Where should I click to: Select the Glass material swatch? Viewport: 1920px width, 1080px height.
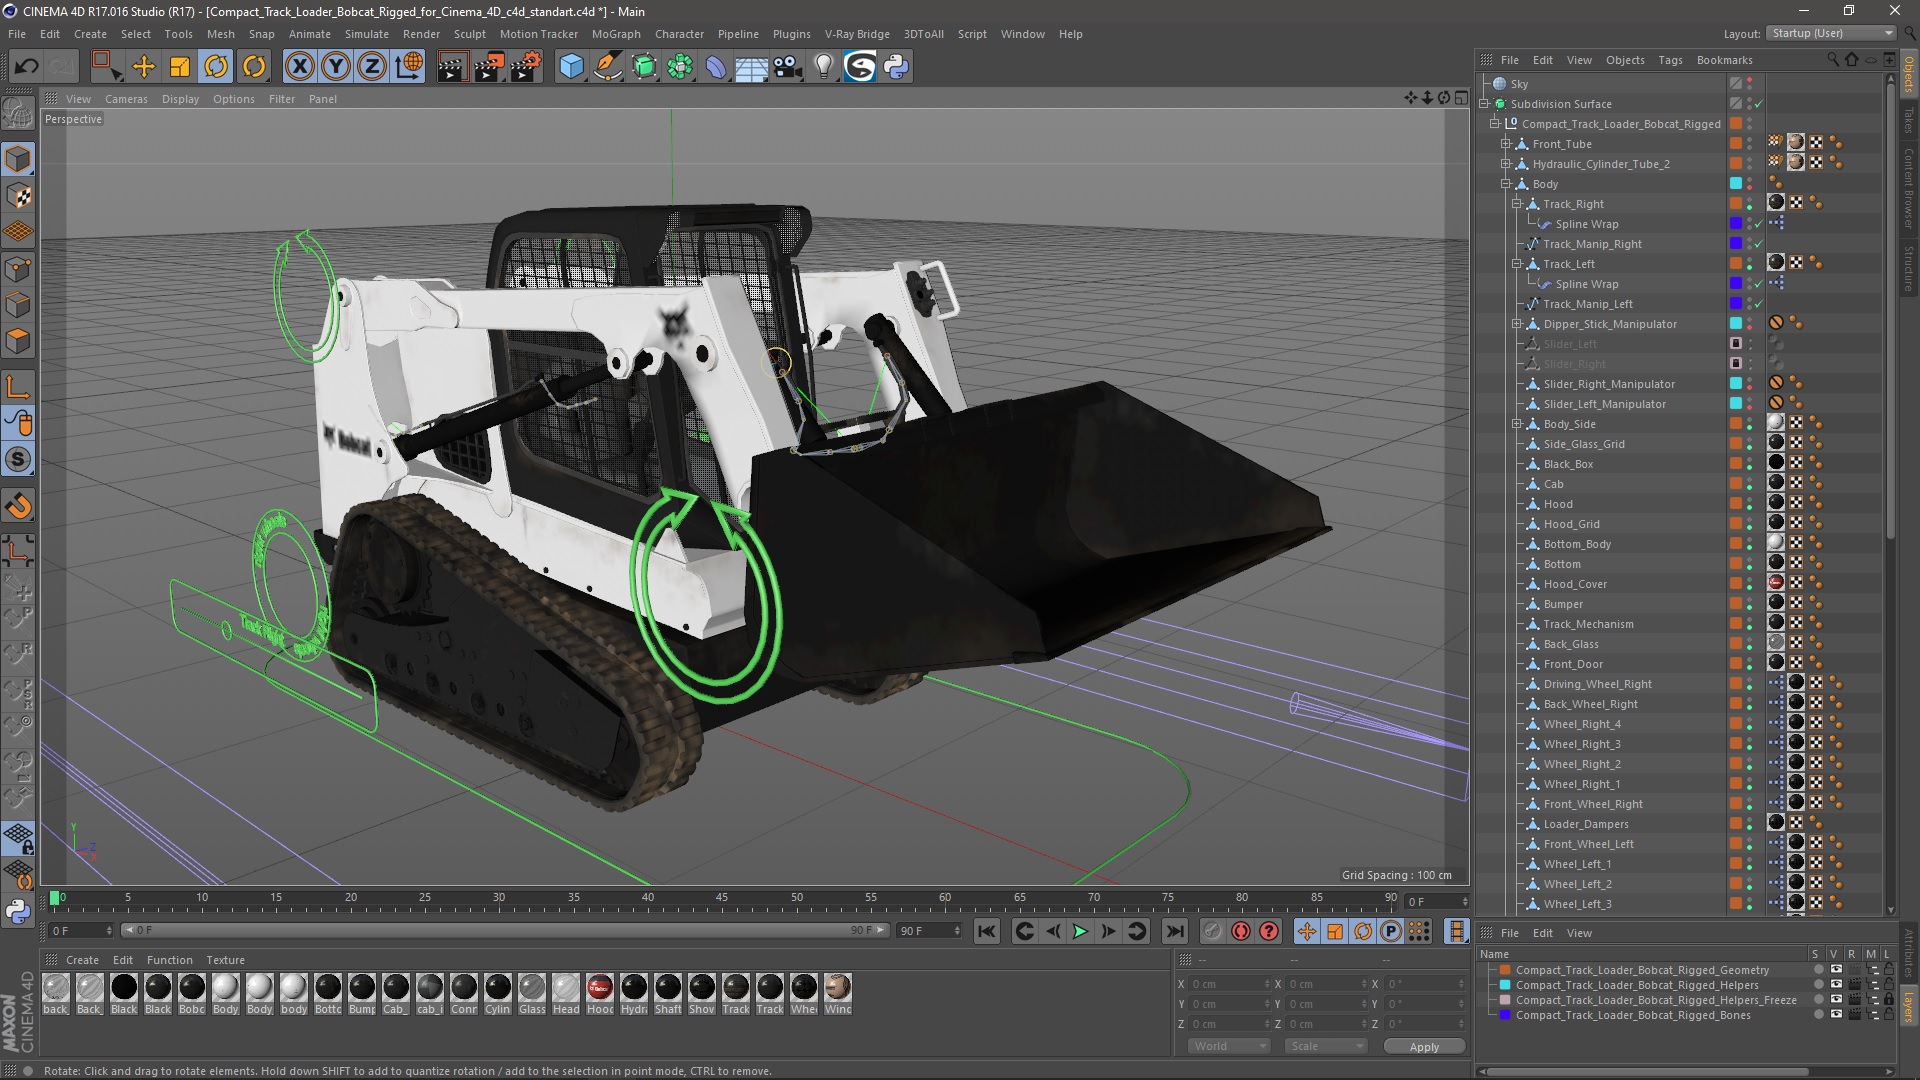[x=532, y=993]
